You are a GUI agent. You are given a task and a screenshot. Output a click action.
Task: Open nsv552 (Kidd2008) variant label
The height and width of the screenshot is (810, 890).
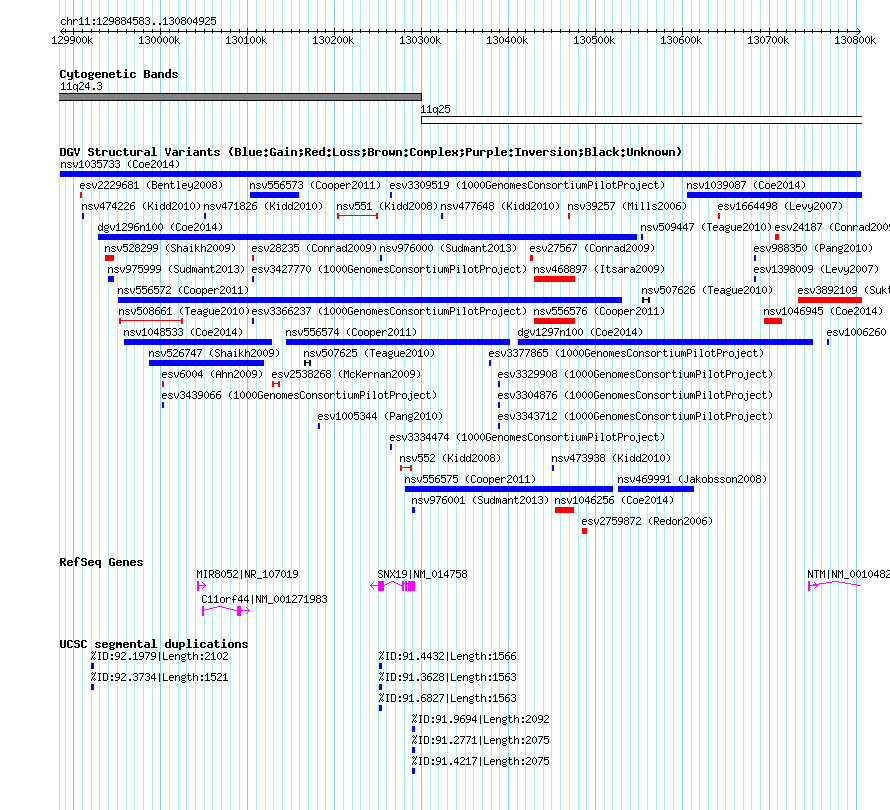(450, 458)
